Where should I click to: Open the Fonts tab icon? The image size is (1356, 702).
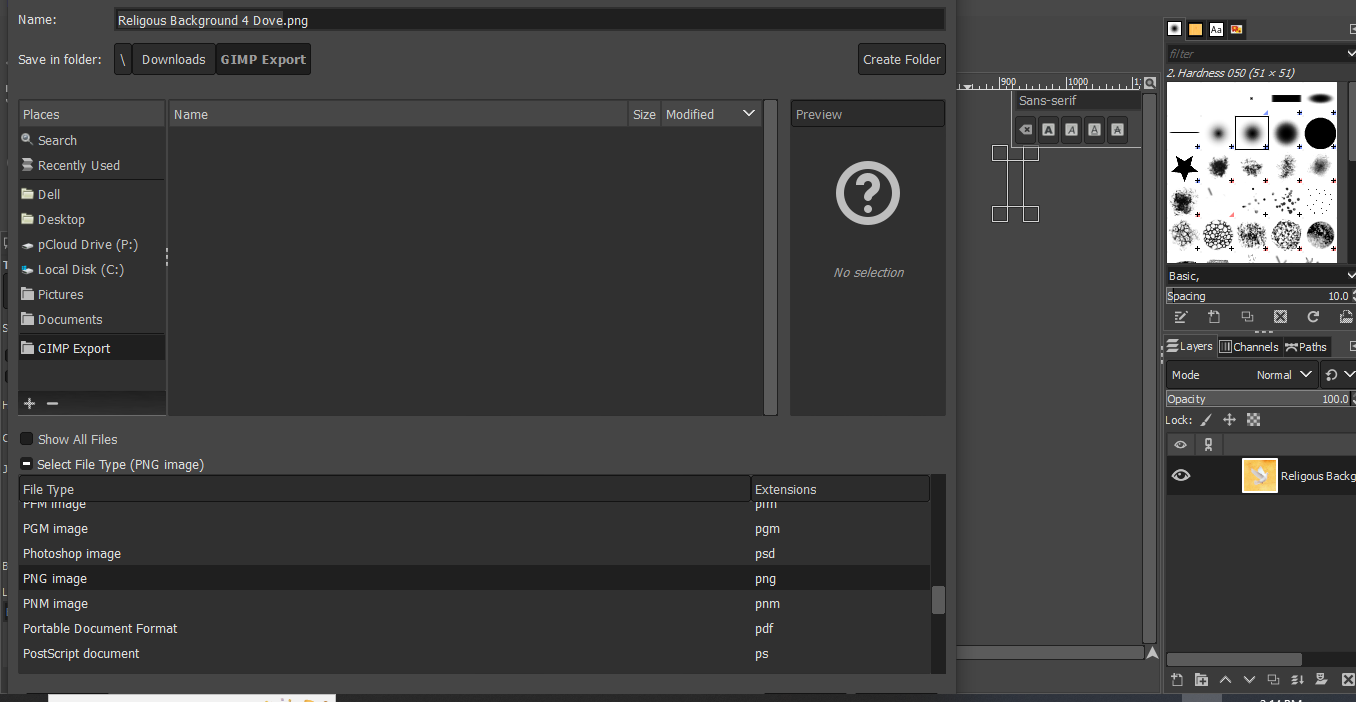[x=1216, y=29]
